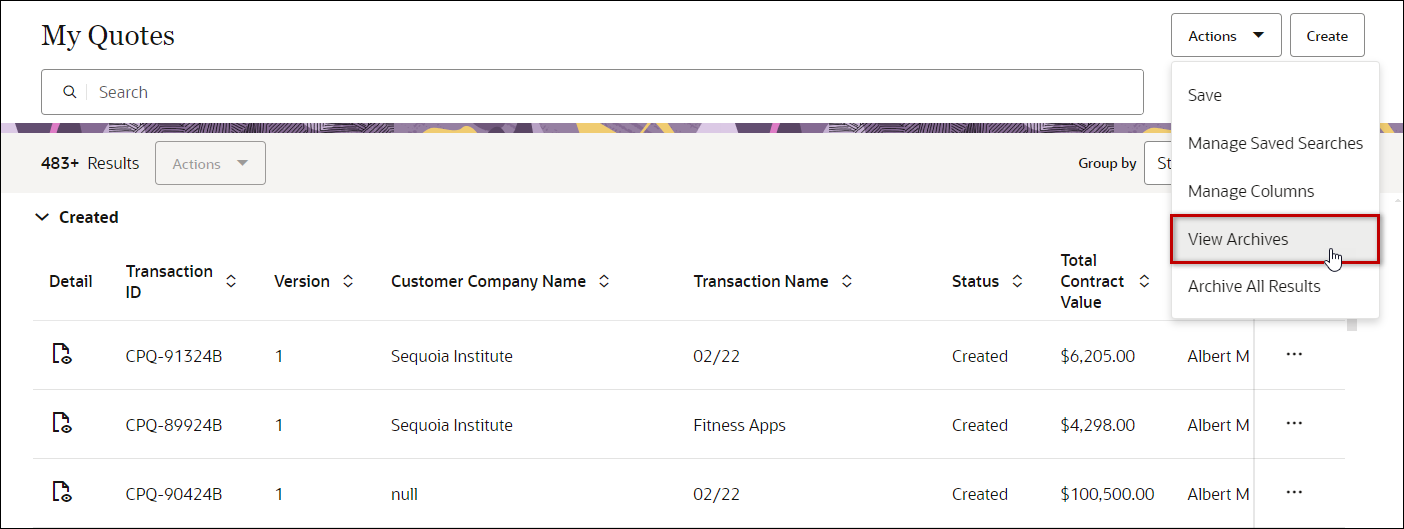The height and width of the screenshot is (529, 1404).
Task: Open detail icon for CPQ-91324B
Action: pyautogui.click(x=61, y=354)
